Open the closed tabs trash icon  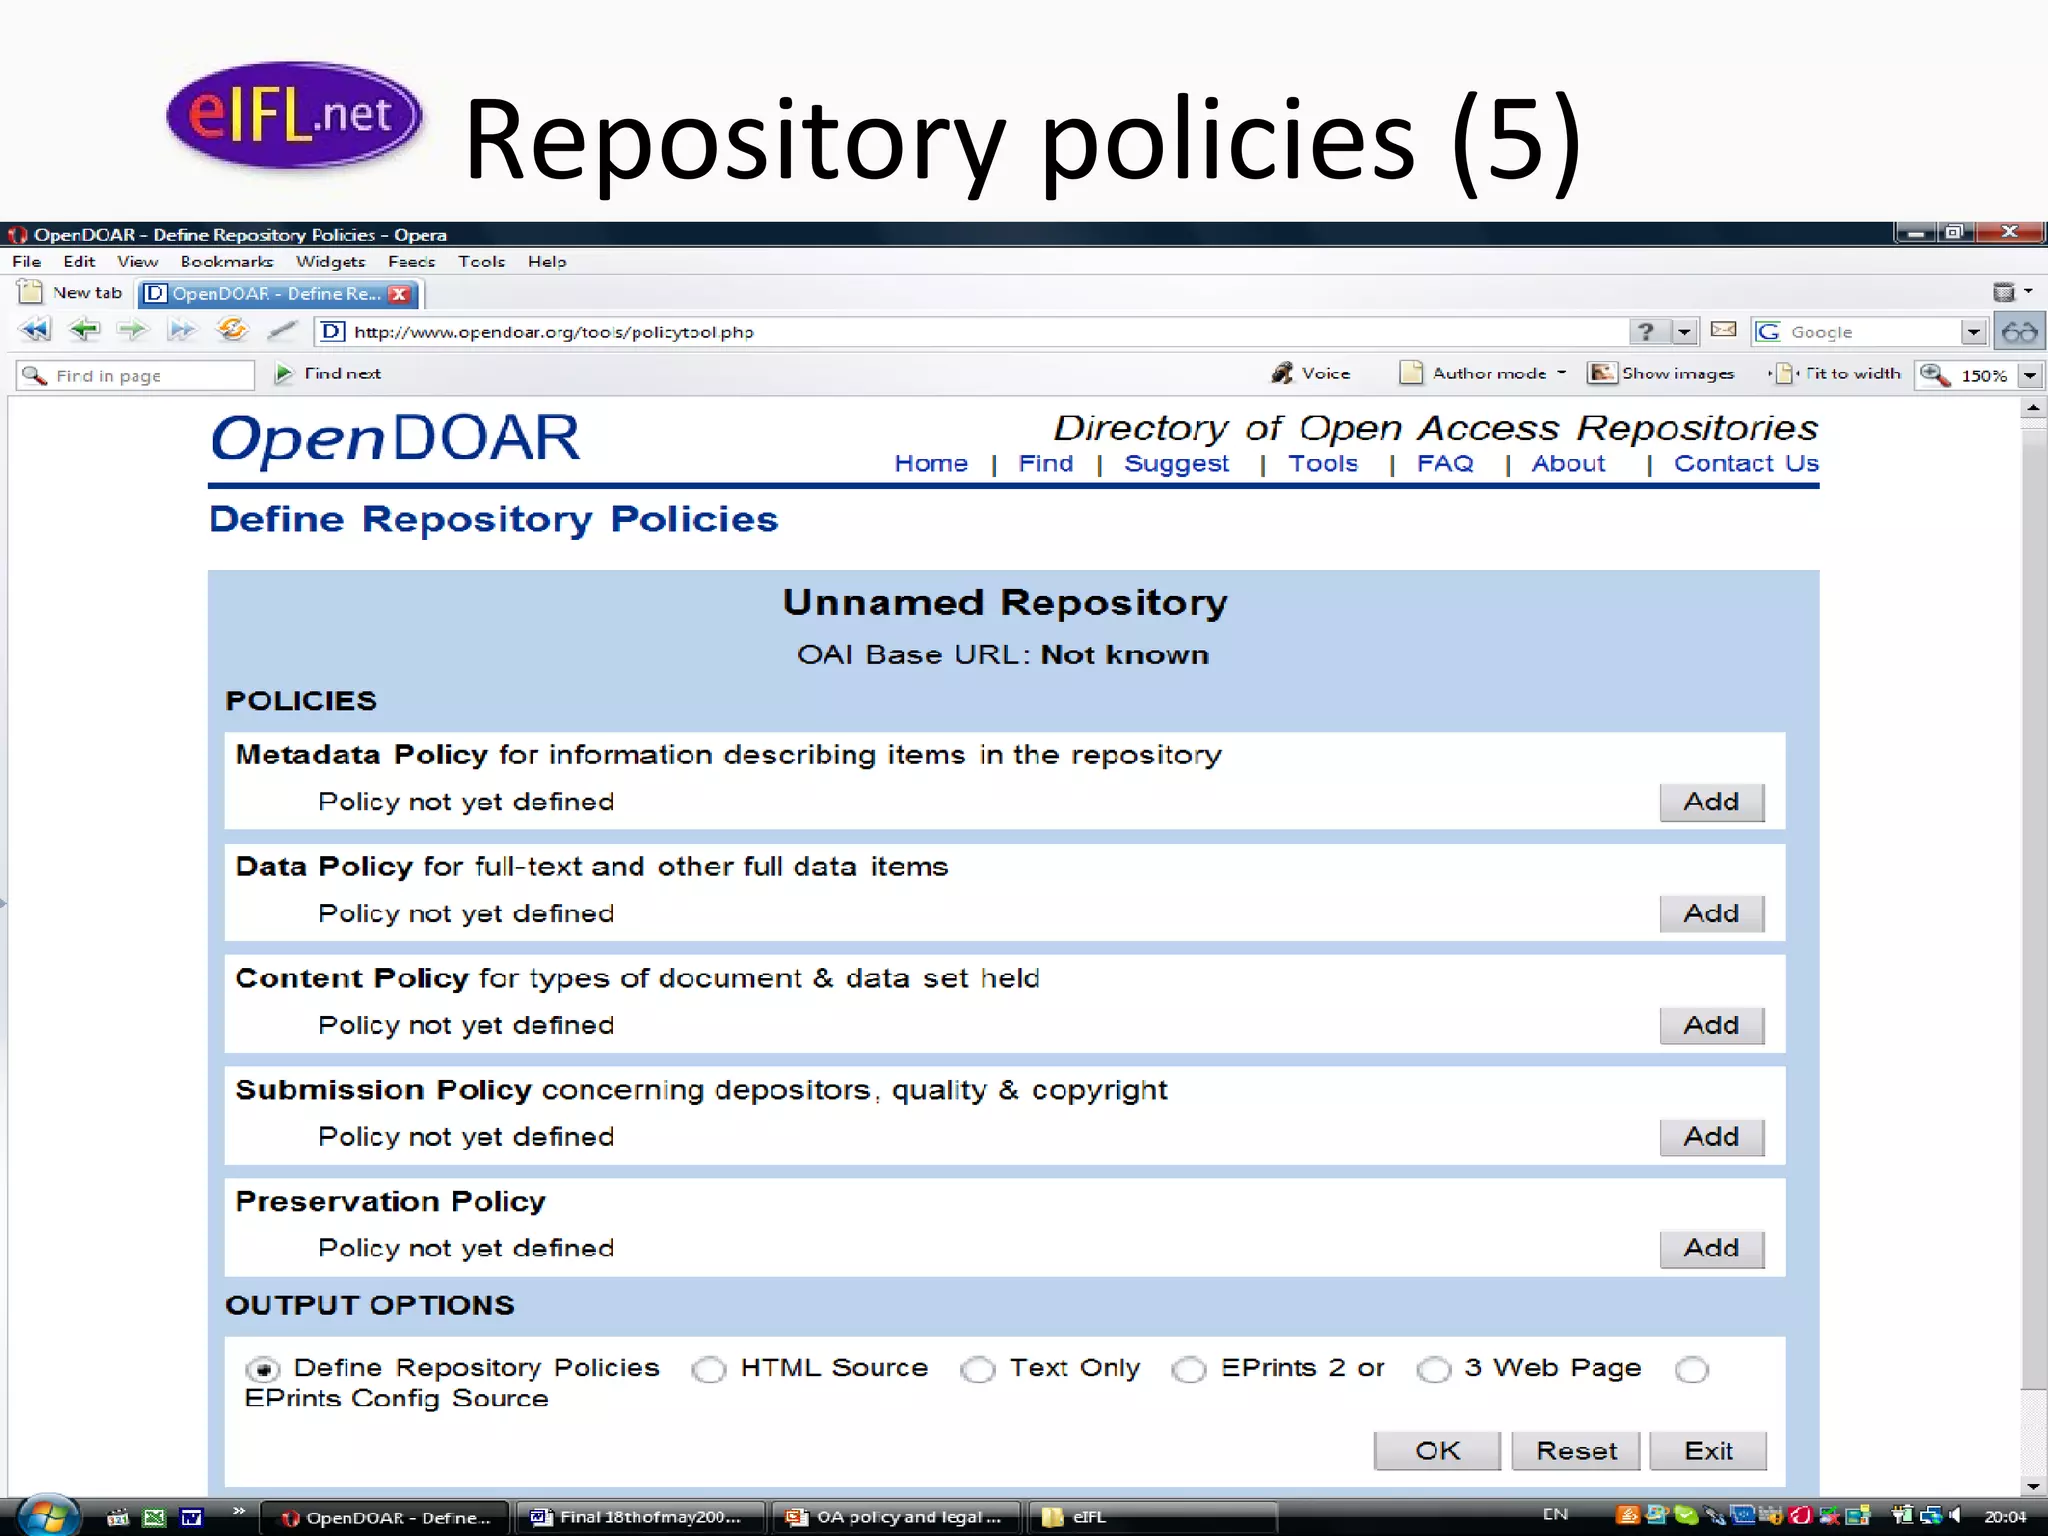[x=2004, y=292]
